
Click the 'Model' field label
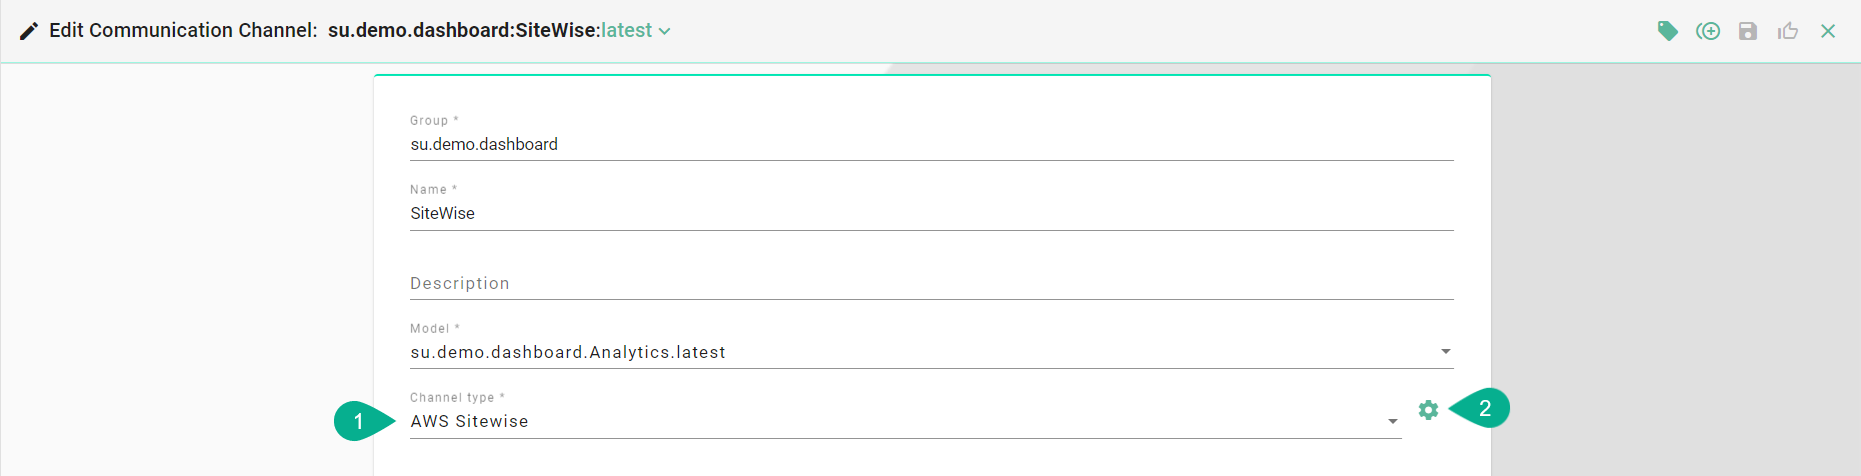(430, 329)
